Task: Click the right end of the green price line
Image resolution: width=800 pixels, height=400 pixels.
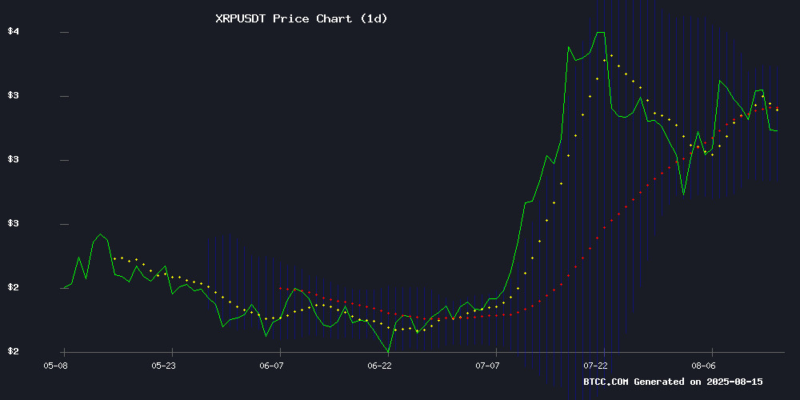Action: [778, 131]
